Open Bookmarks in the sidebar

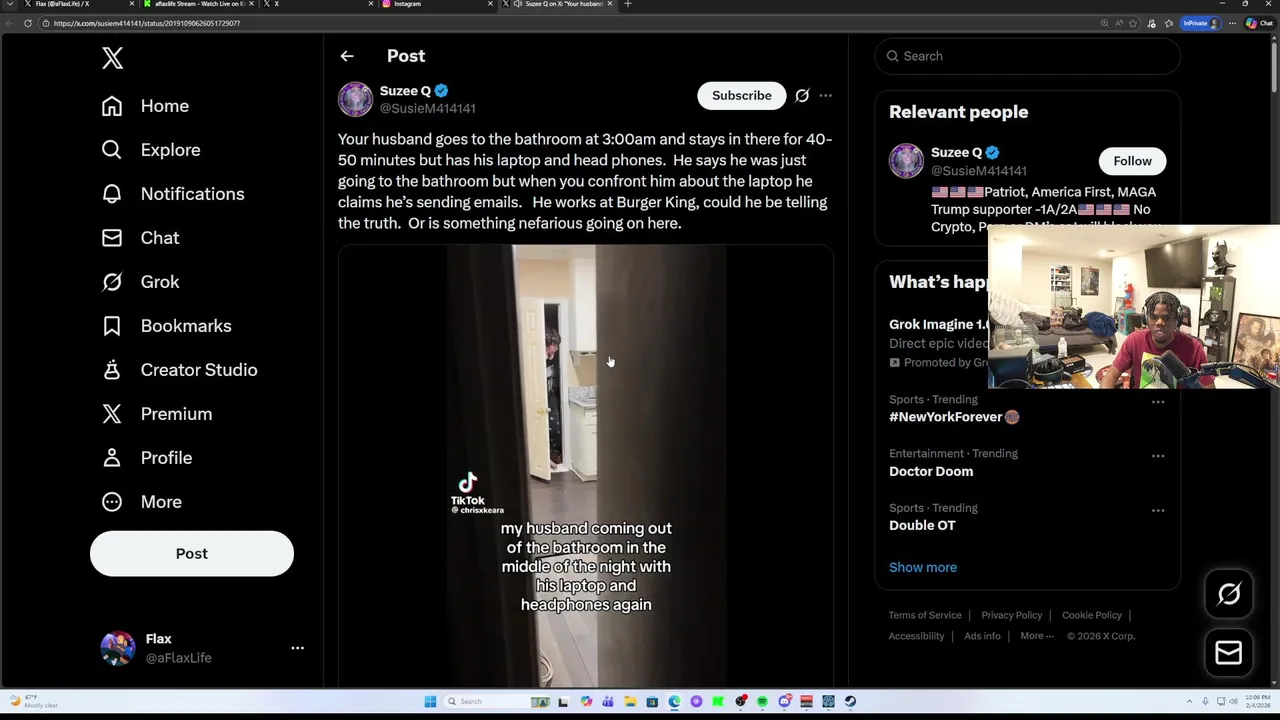click(x=166, y=326)
